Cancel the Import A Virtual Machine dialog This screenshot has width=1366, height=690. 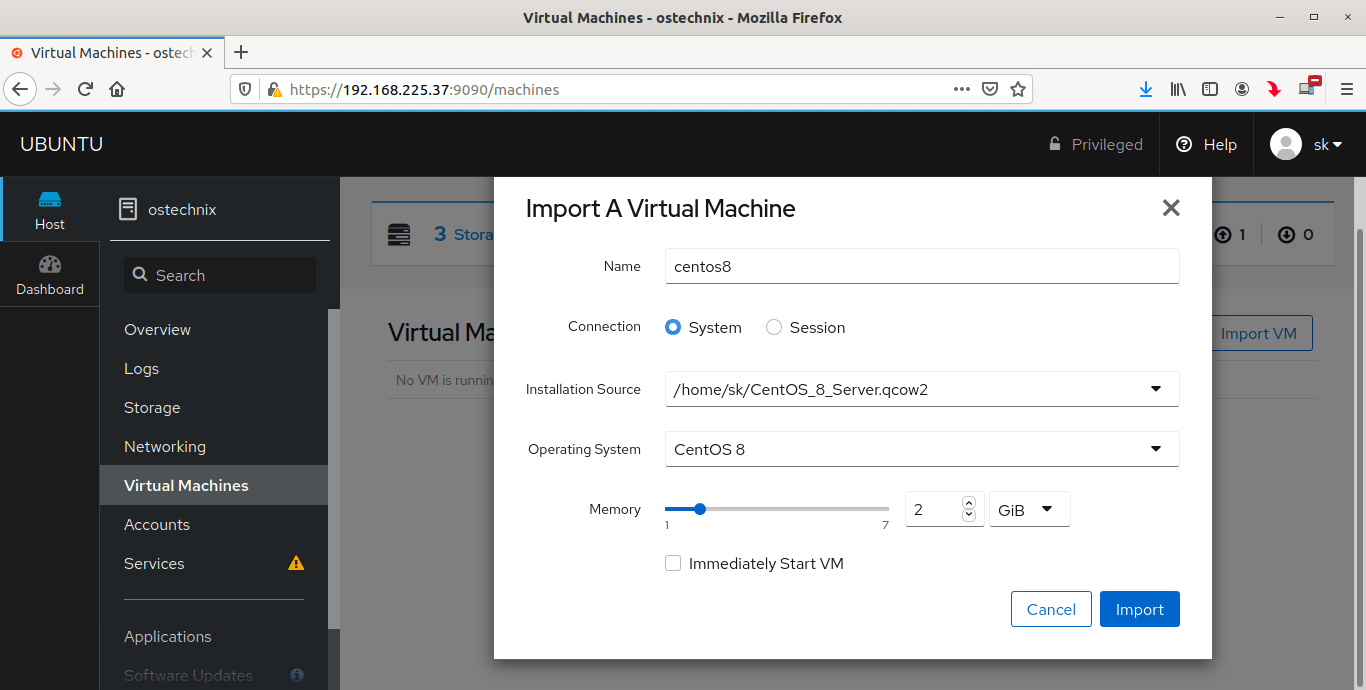[x=1051, y=608]
